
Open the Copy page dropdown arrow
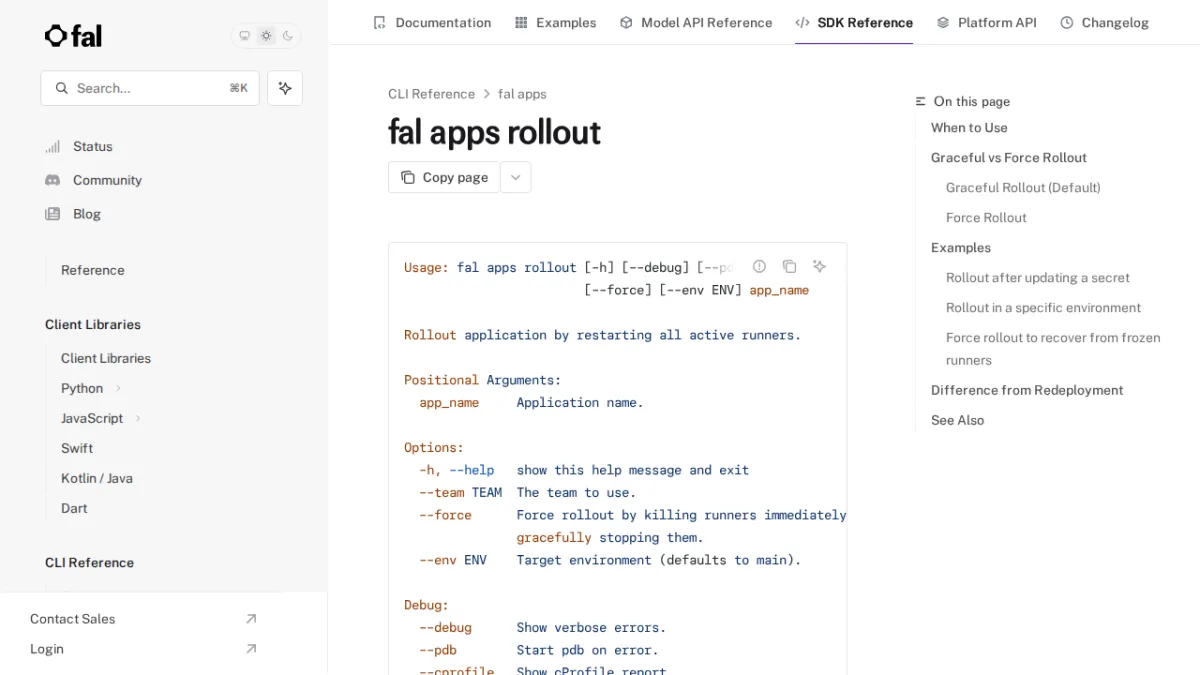coord(515,177)
